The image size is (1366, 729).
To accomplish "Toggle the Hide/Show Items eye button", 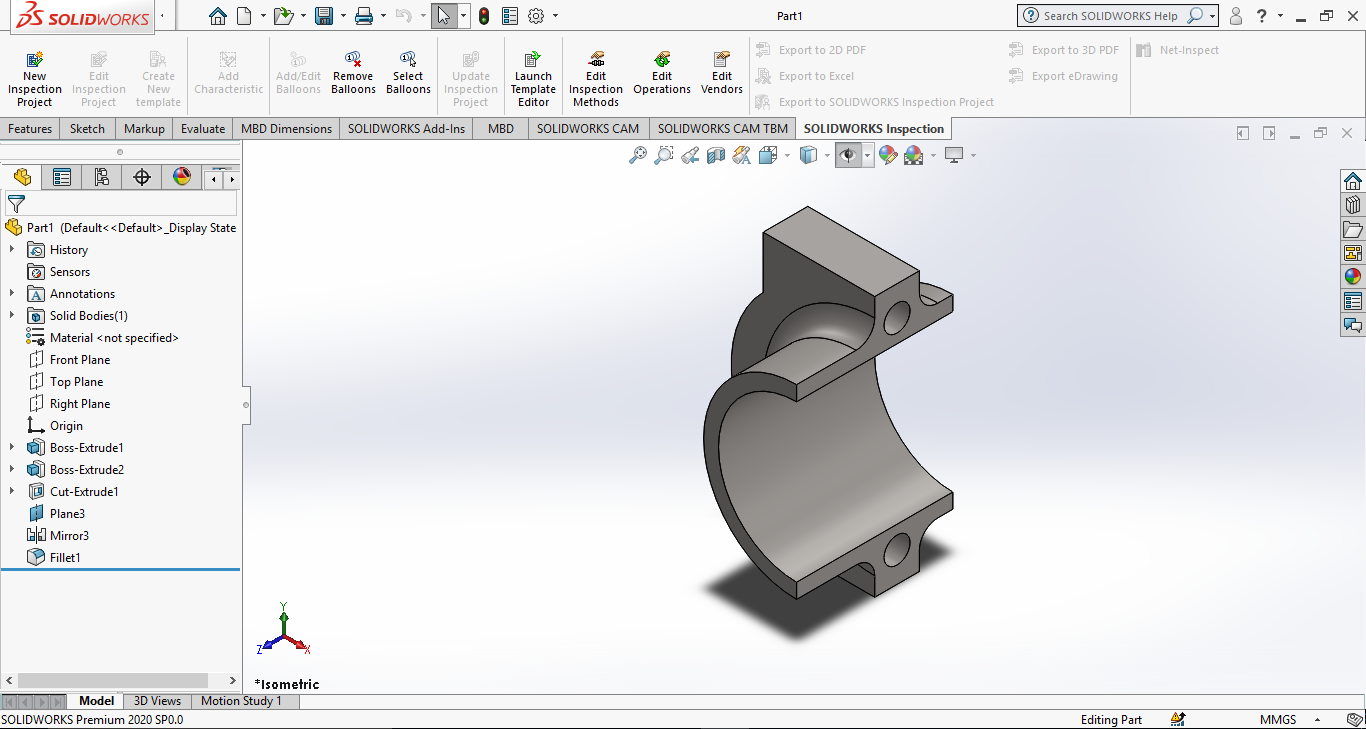I will 848,155.
